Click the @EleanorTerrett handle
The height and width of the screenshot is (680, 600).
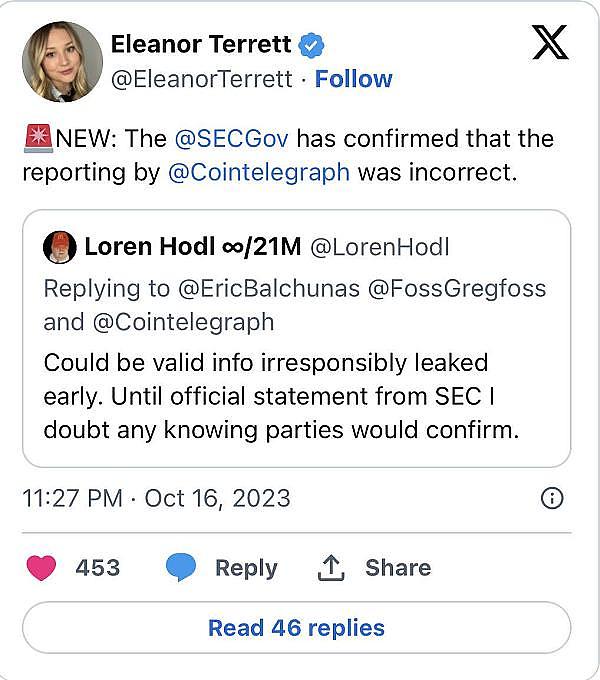click(x=203, y=79)
